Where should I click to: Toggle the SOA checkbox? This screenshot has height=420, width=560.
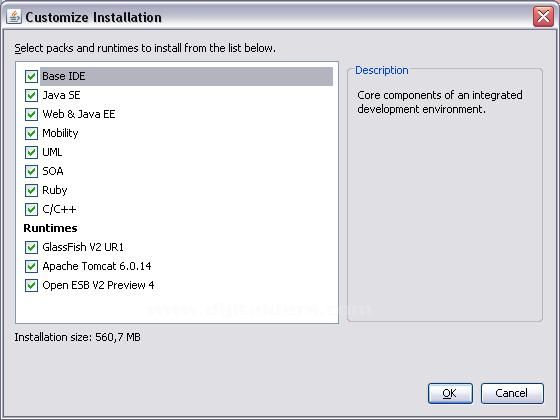click(31, 171)
